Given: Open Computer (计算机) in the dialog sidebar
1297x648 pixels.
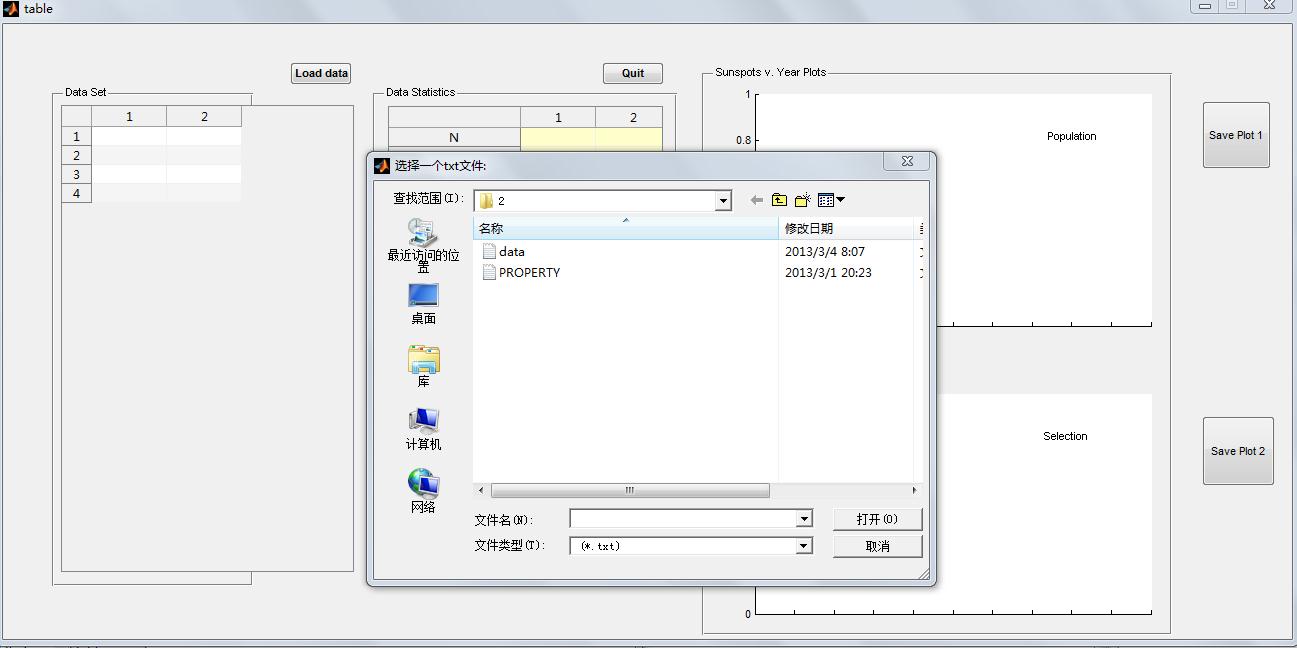Looking at the screenshot, I should pyautogui.click(x=423, y=430).
